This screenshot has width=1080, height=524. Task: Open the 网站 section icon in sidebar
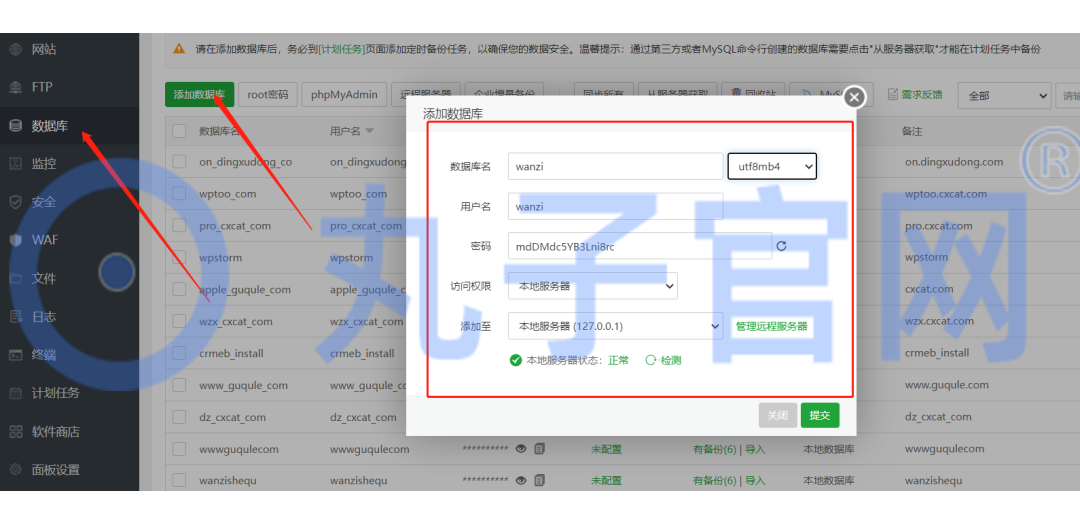tap(16, 50)
